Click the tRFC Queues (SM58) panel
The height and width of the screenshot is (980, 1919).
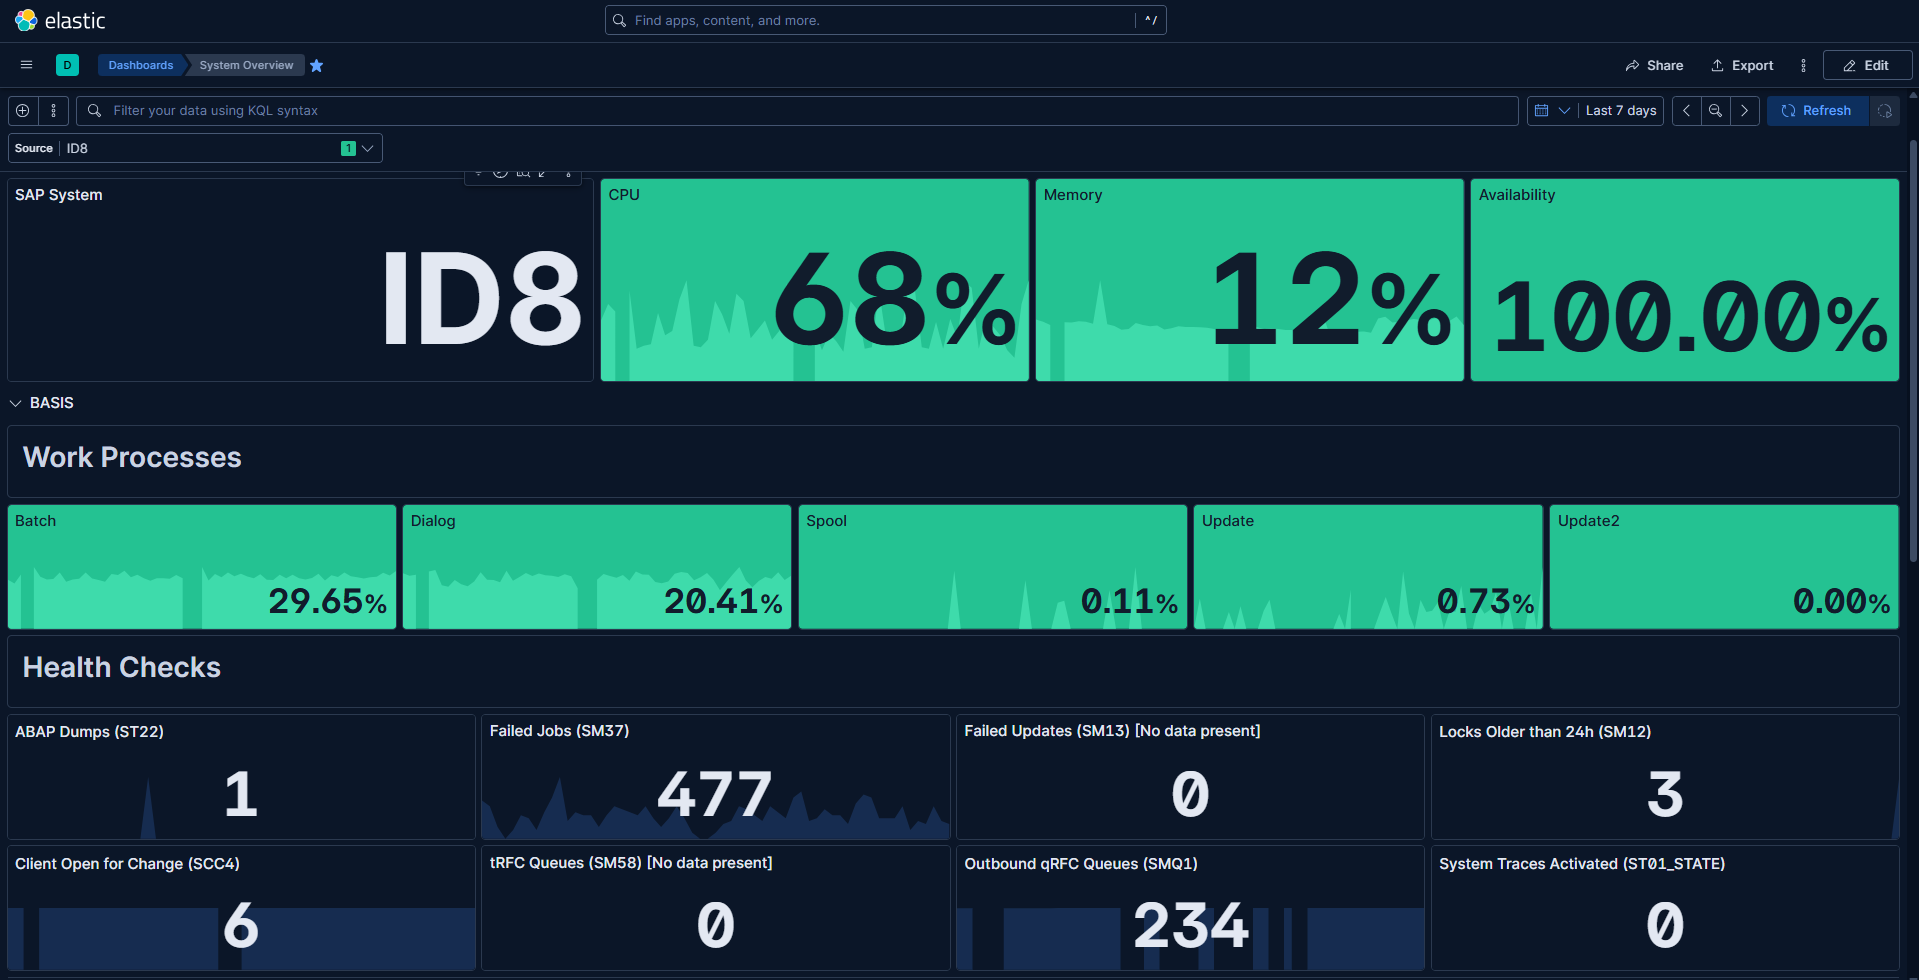pos(715,908)
